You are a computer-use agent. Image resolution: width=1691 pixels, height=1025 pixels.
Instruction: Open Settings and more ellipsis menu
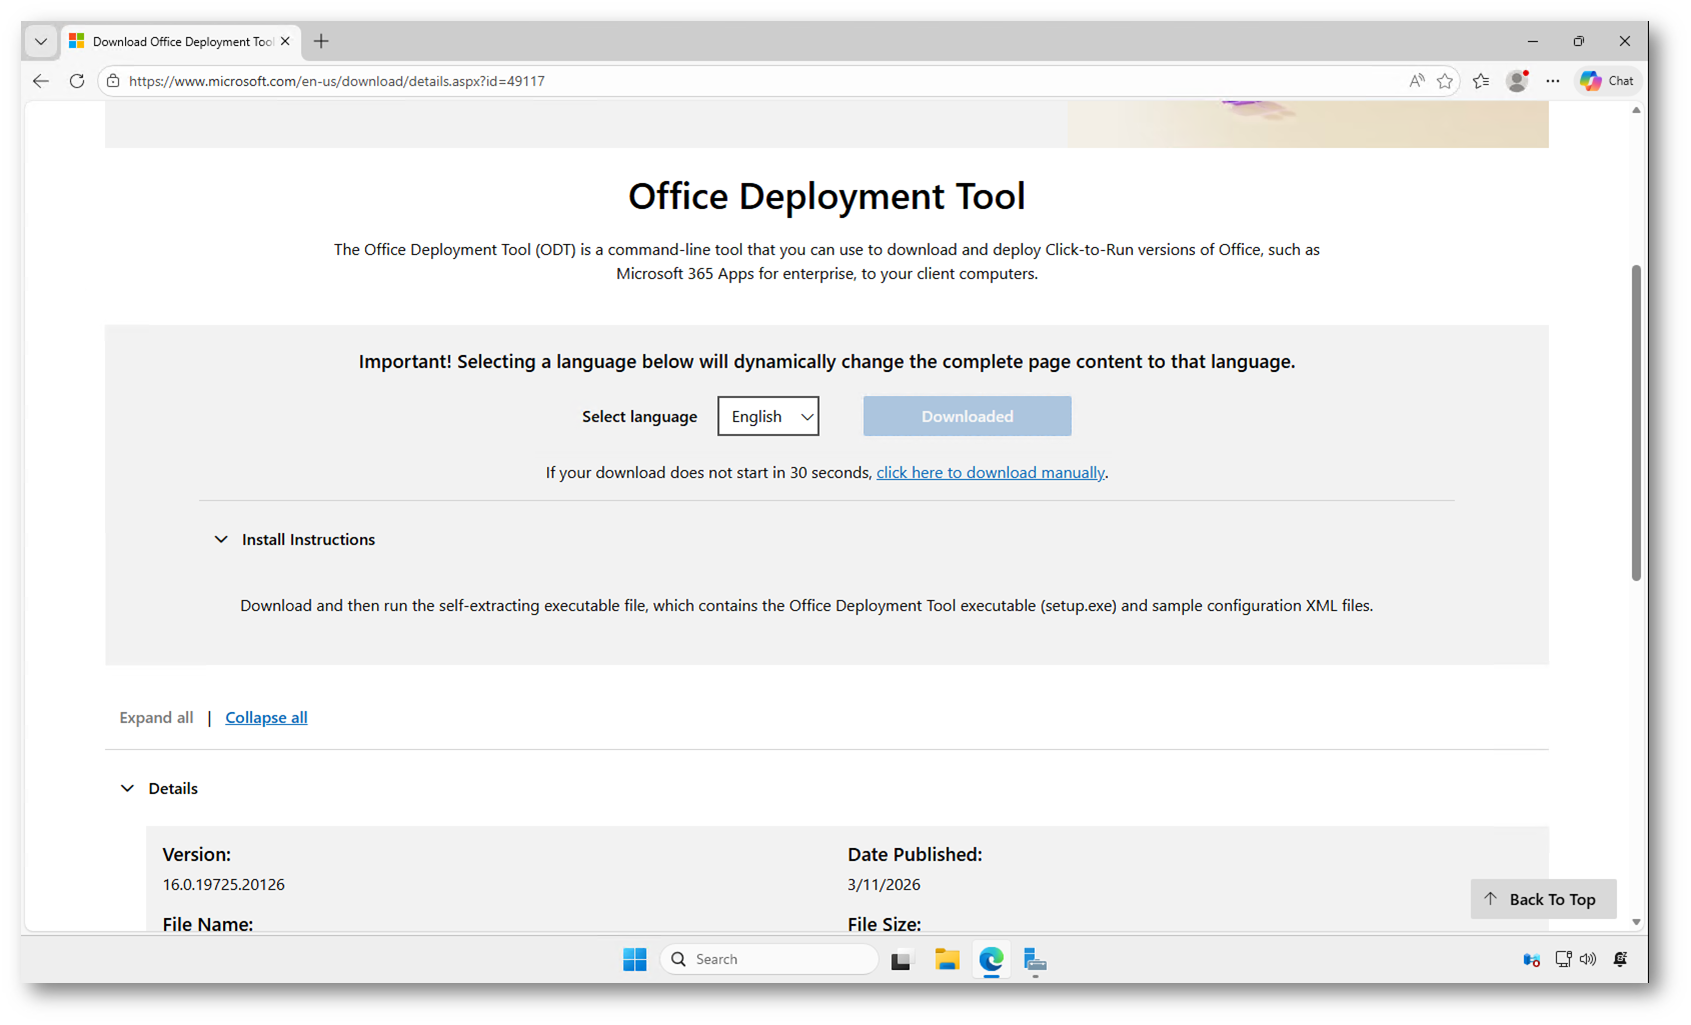[x=1552, y=81]
